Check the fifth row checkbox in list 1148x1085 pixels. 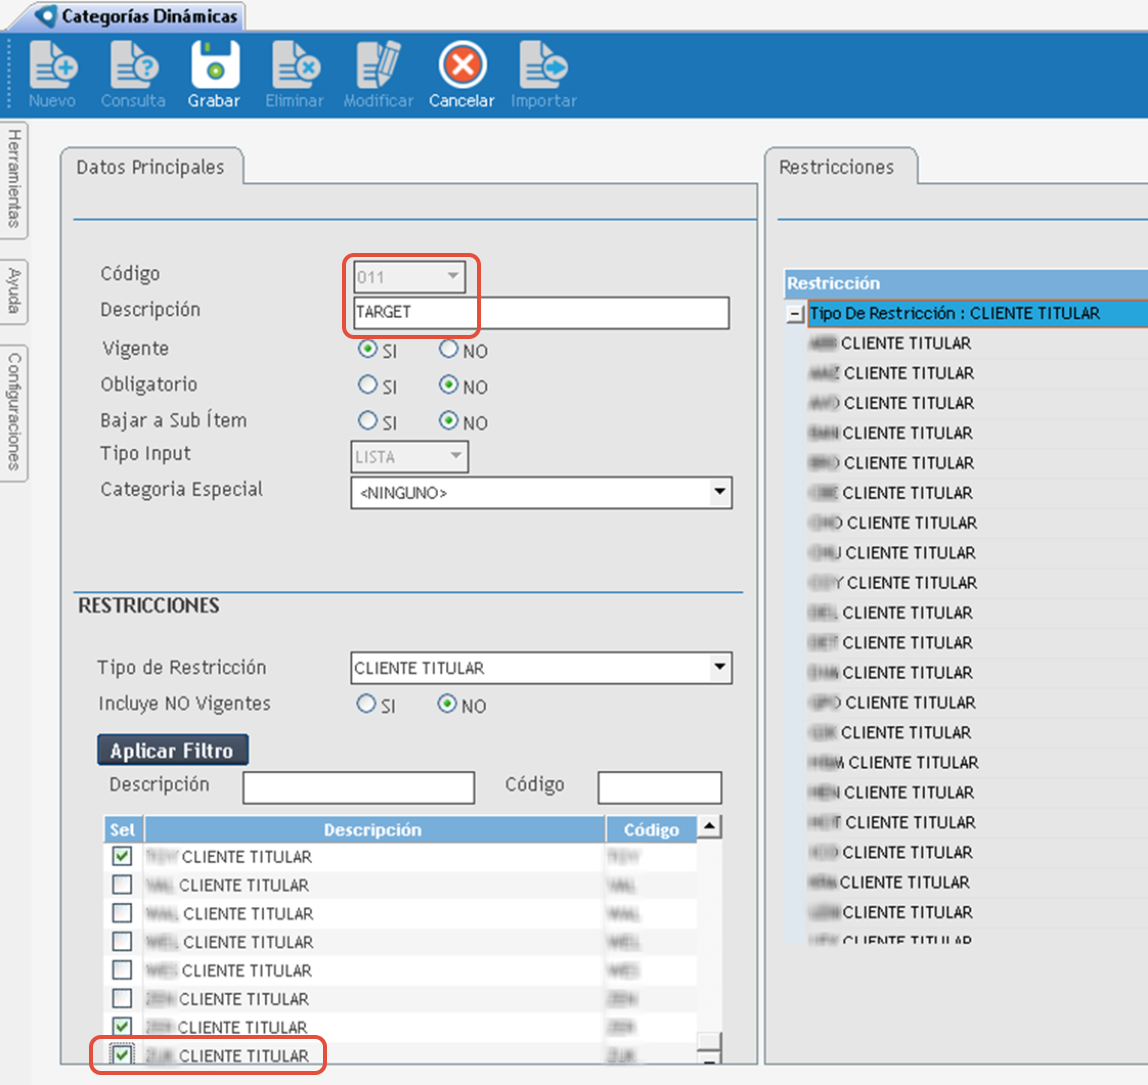122,969
